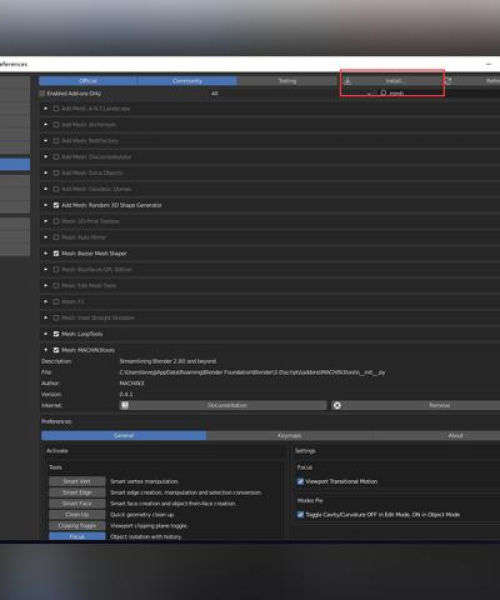The image size is (500, 600).
Task: Click the Install... button
Action: pyautogui.click(x=393, y=81)
